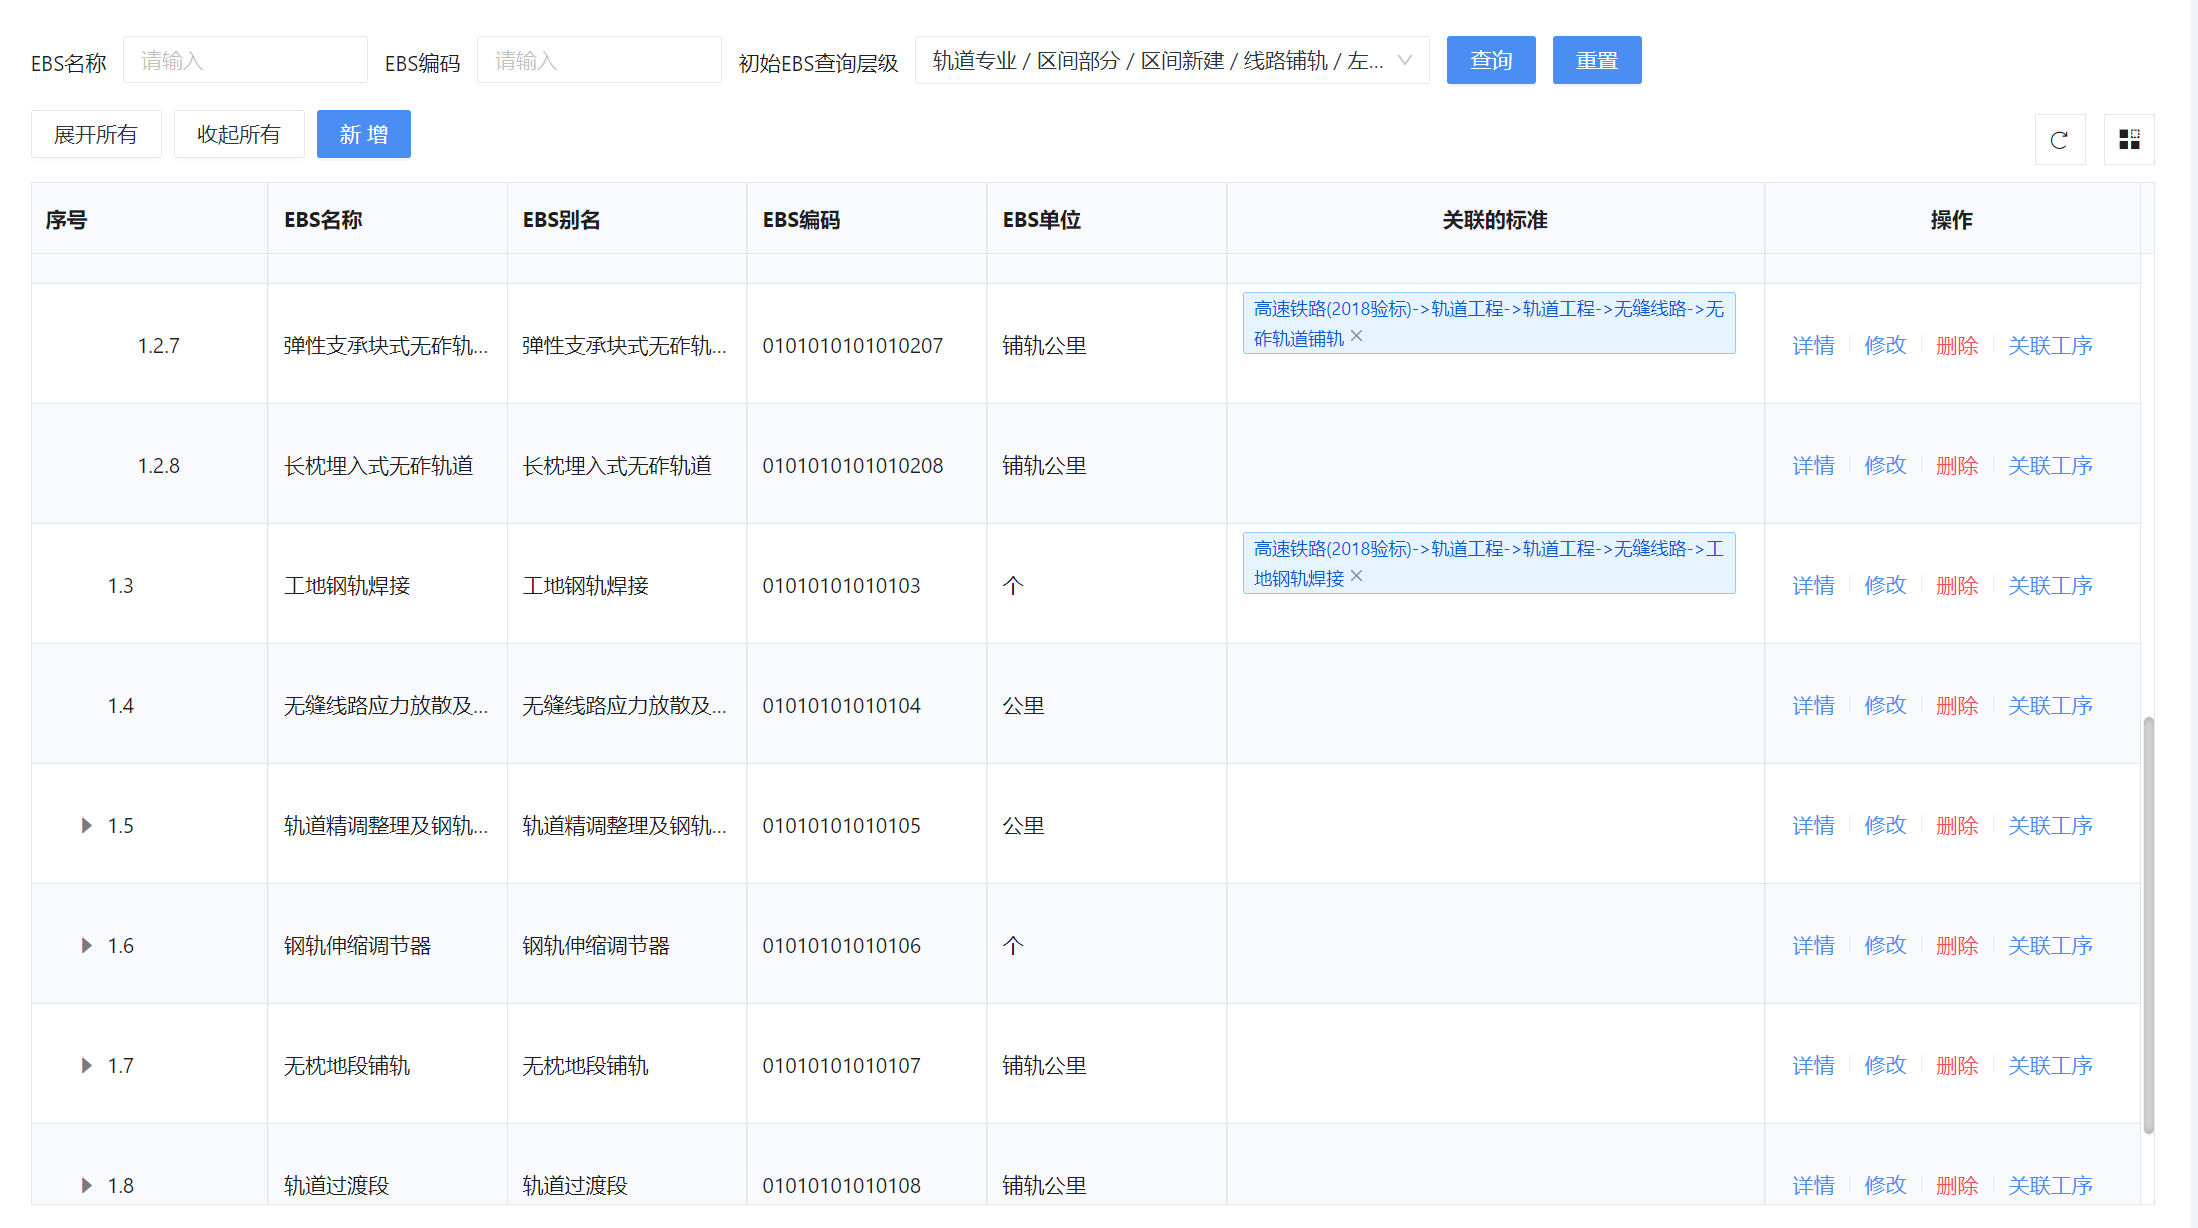Click 修改 for row 1.6

[1885, 946]
